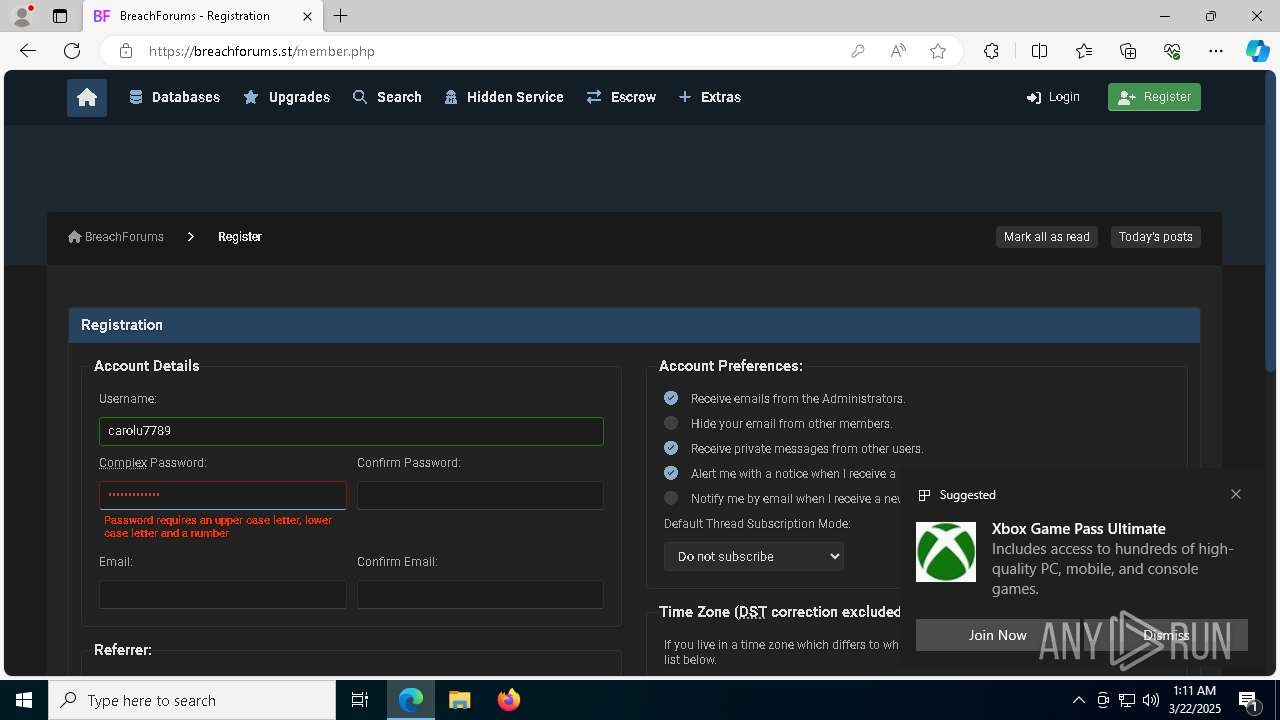1280x720 pixels.
Task: Open the Search nav item
Action: click(387, 97)
